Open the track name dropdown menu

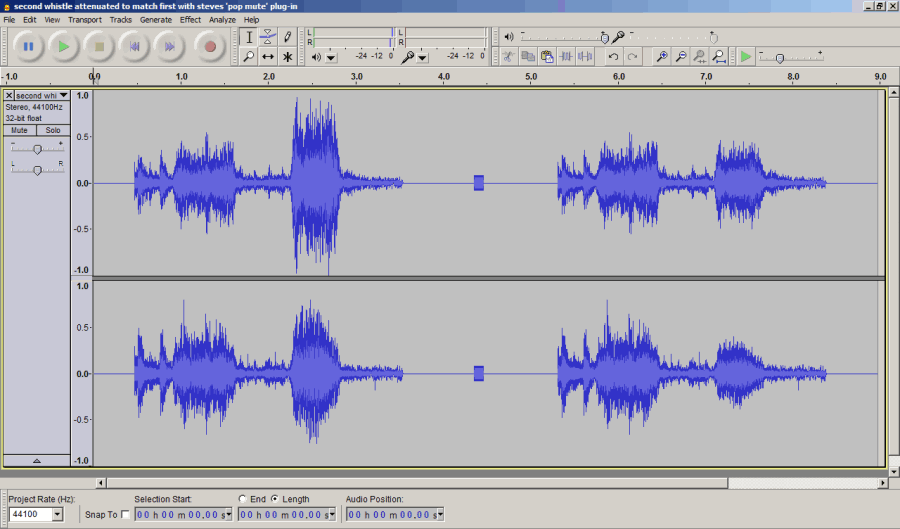point(63,95)
